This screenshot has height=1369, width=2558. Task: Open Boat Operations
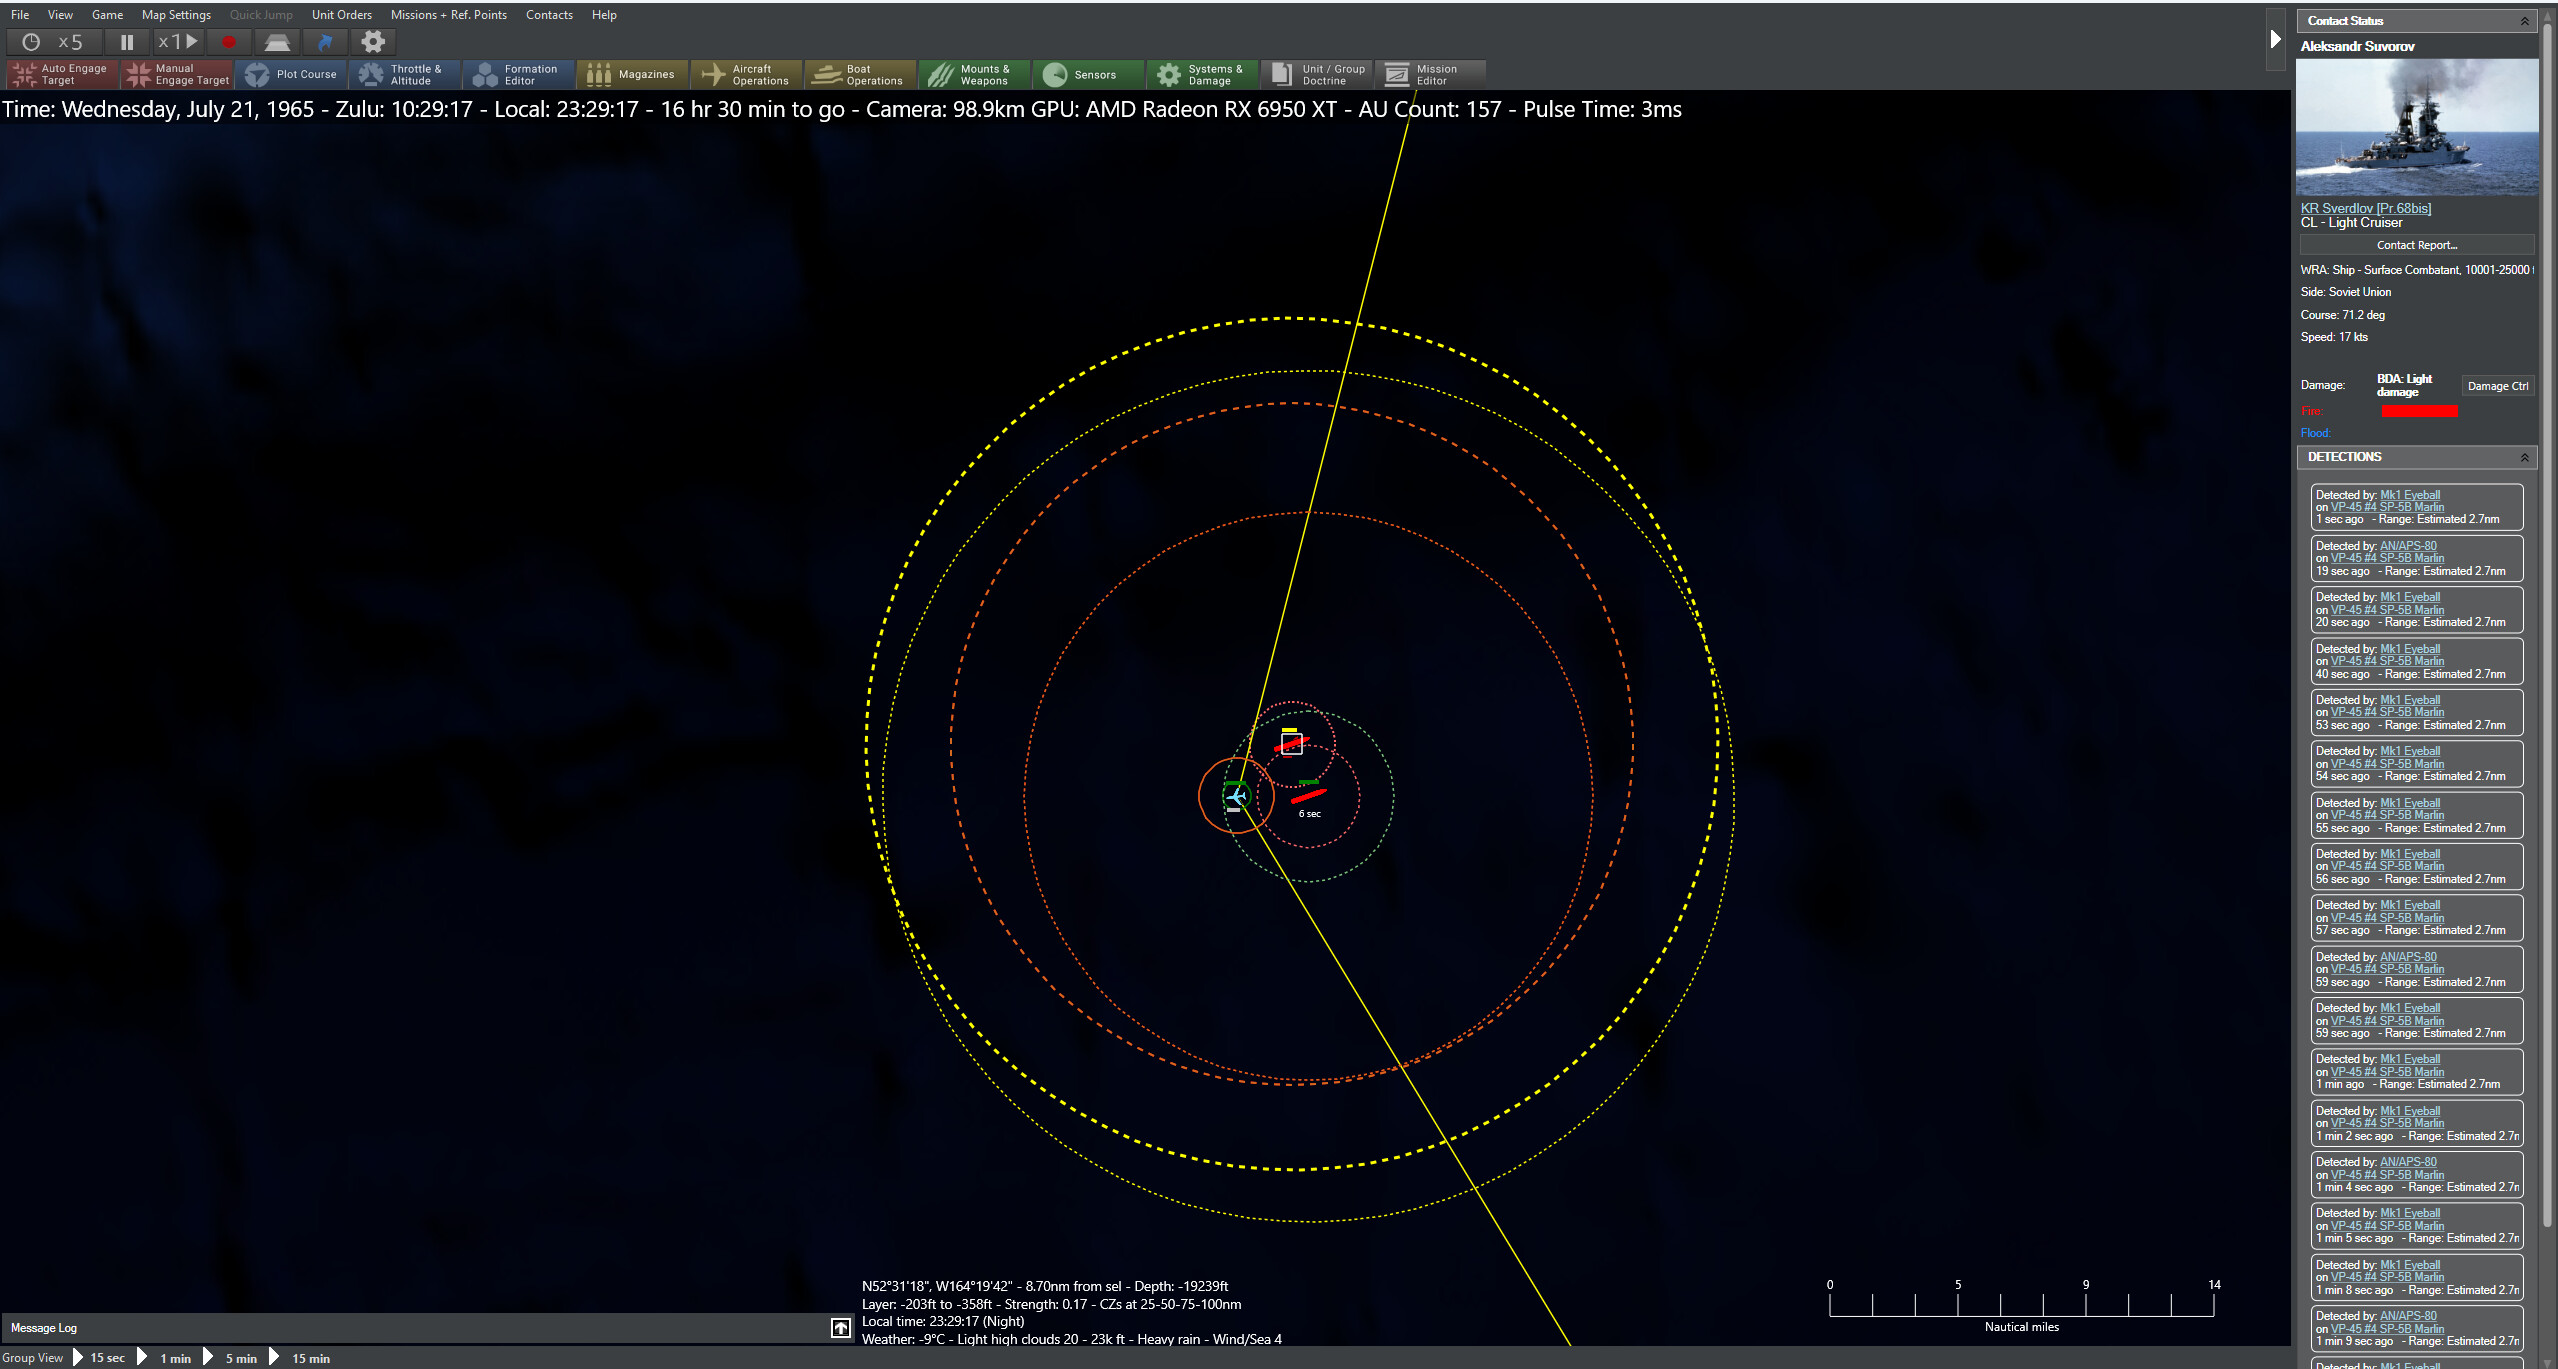[860, 74]
